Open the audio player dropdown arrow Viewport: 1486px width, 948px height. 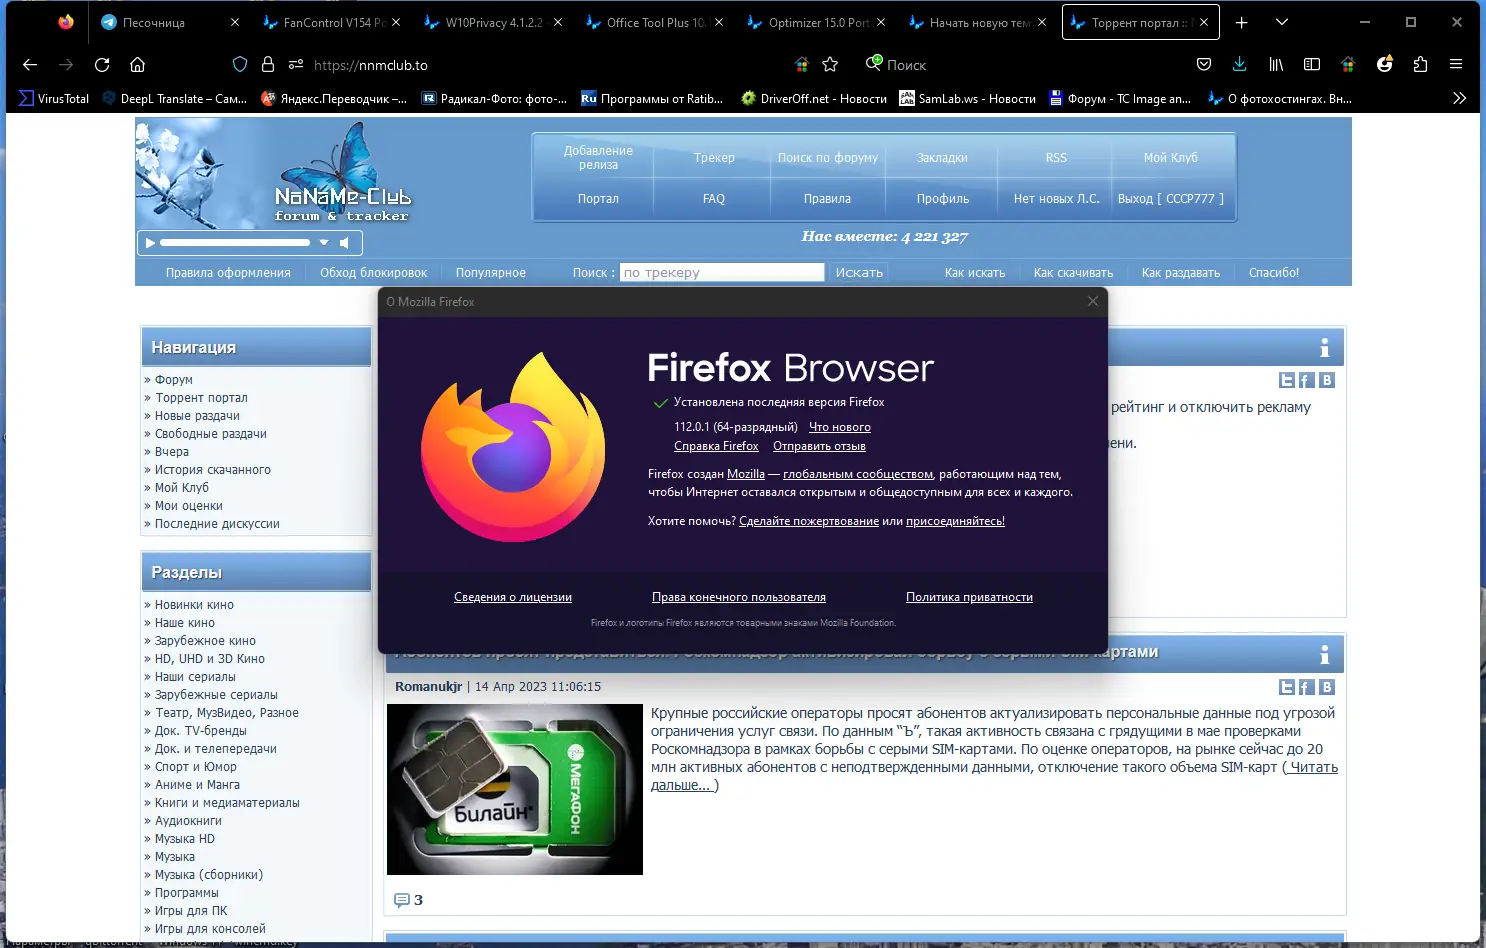pos(324,243)
